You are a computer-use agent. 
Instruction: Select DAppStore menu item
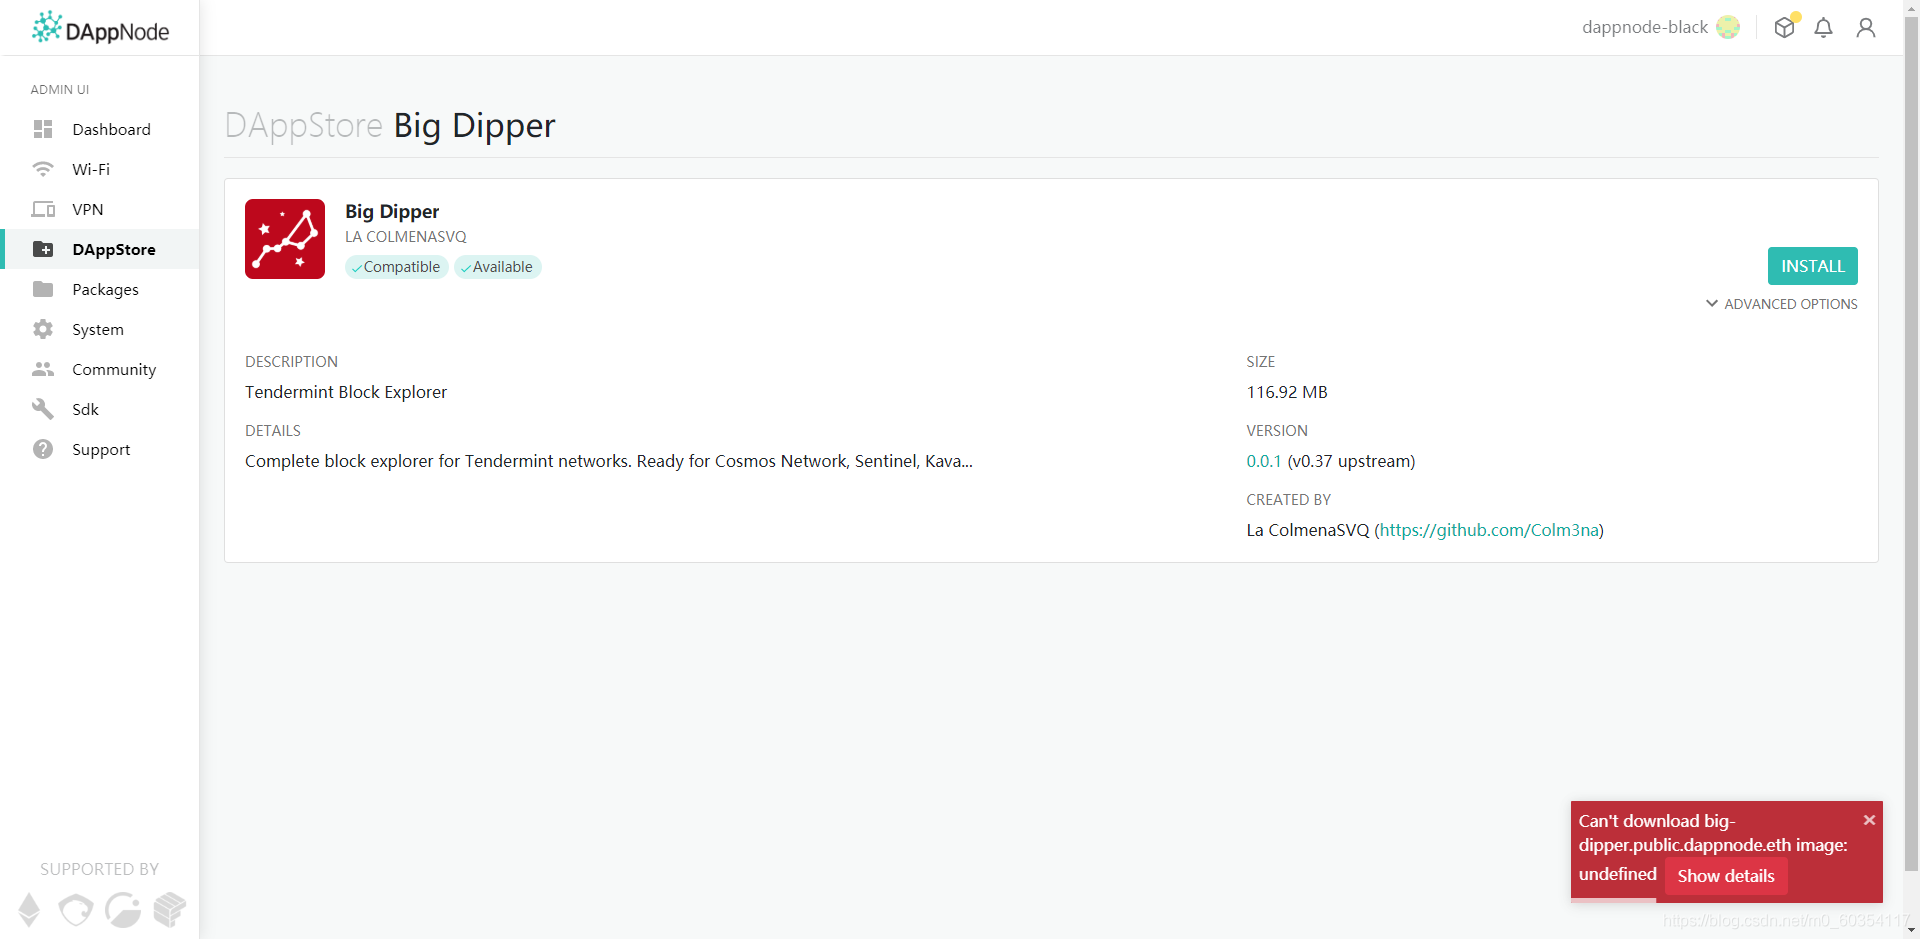(100, 249)
